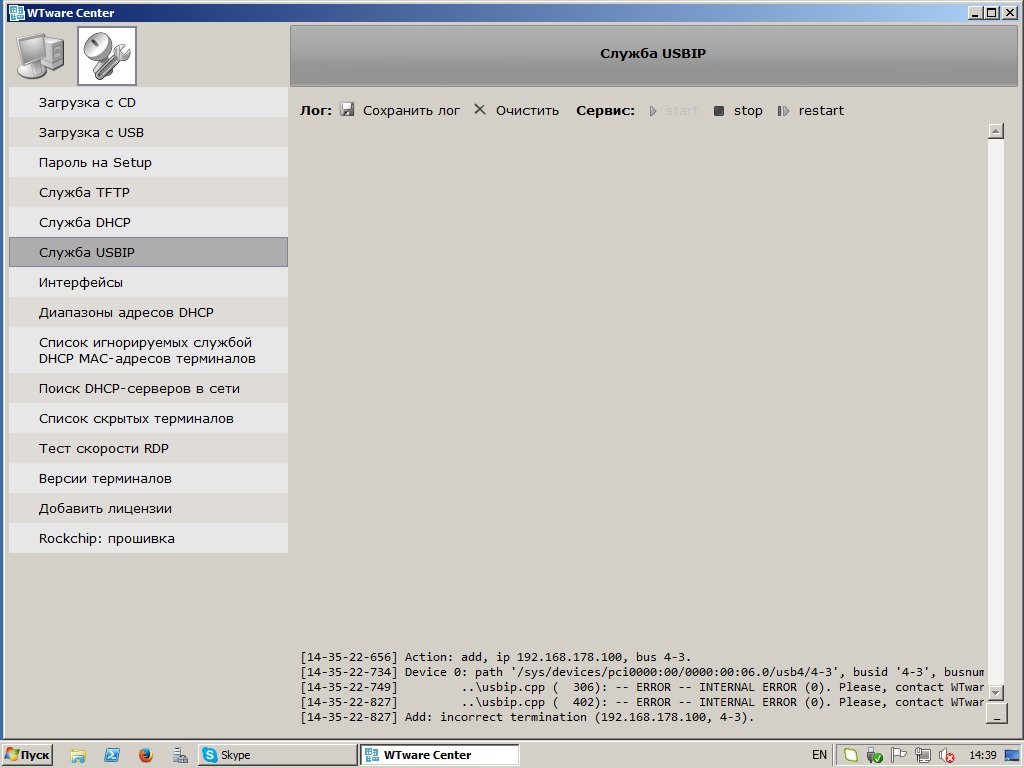Open Firefox from the taskbar
The width and height of the screenshot is (1024, 768).
pyautogui.click(x=145, y=755)
